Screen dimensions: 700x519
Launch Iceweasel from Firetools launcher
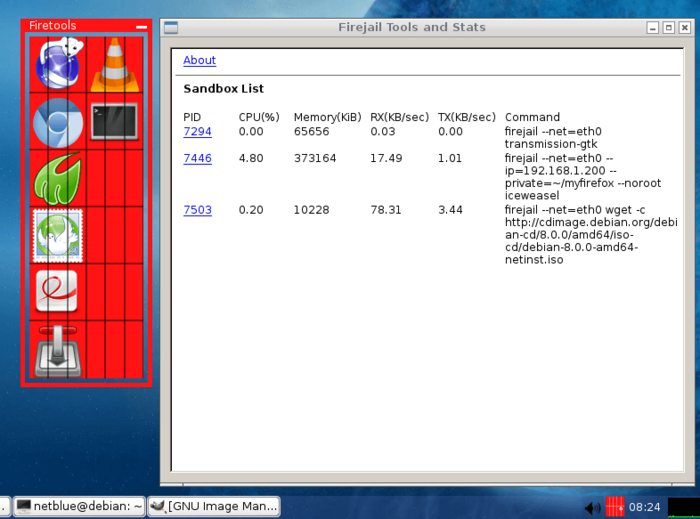click(58, 64)
